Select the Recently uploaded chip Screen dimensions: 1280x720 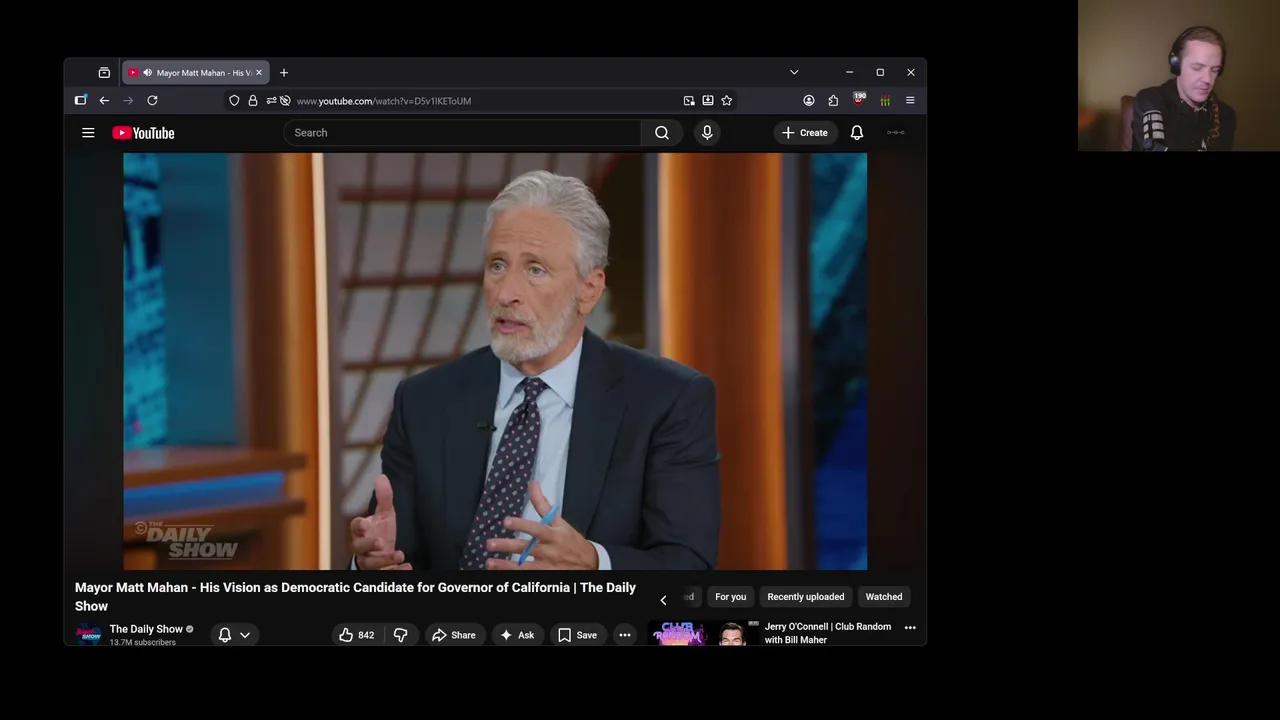806,597
